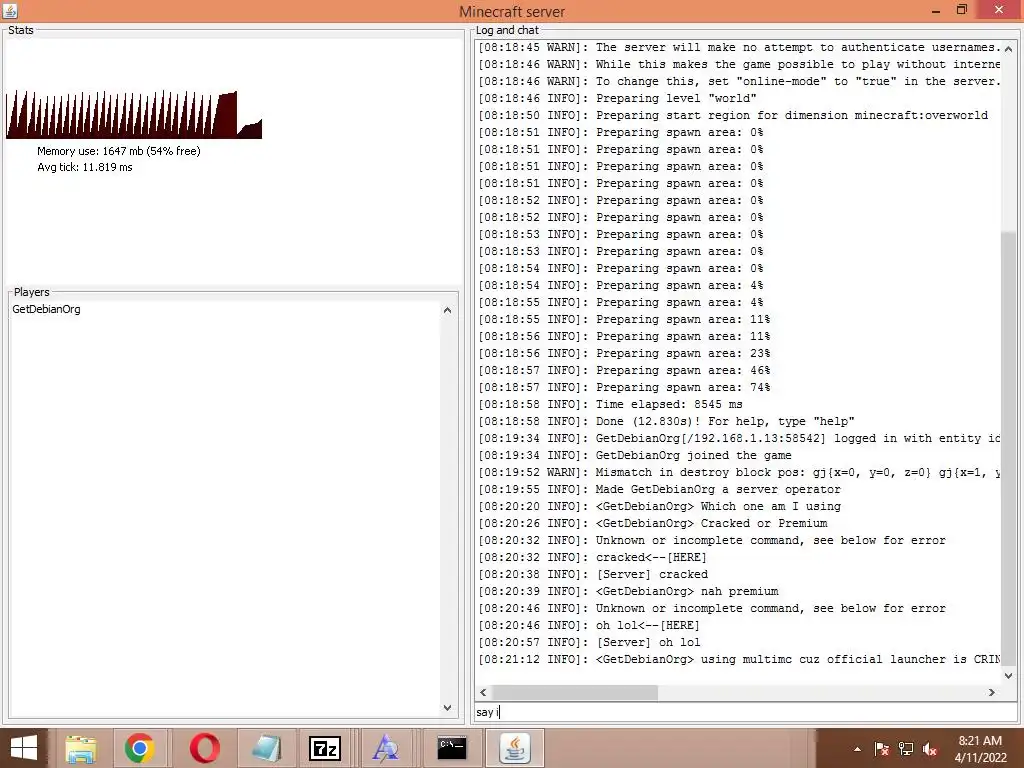The width and height of the screenshot is (1024, 768).
Task: Click log line '[Server] oh lol'
Action: click(589, 642)
